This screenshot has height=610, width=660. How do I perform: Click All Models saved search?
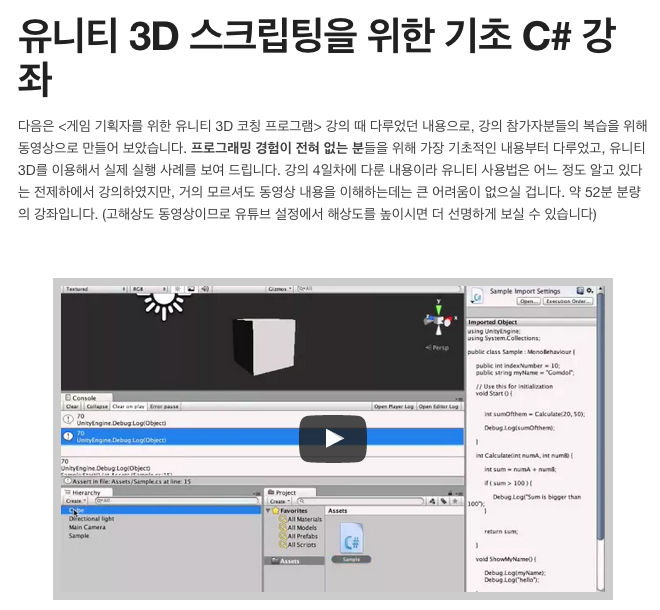(298, 527)
